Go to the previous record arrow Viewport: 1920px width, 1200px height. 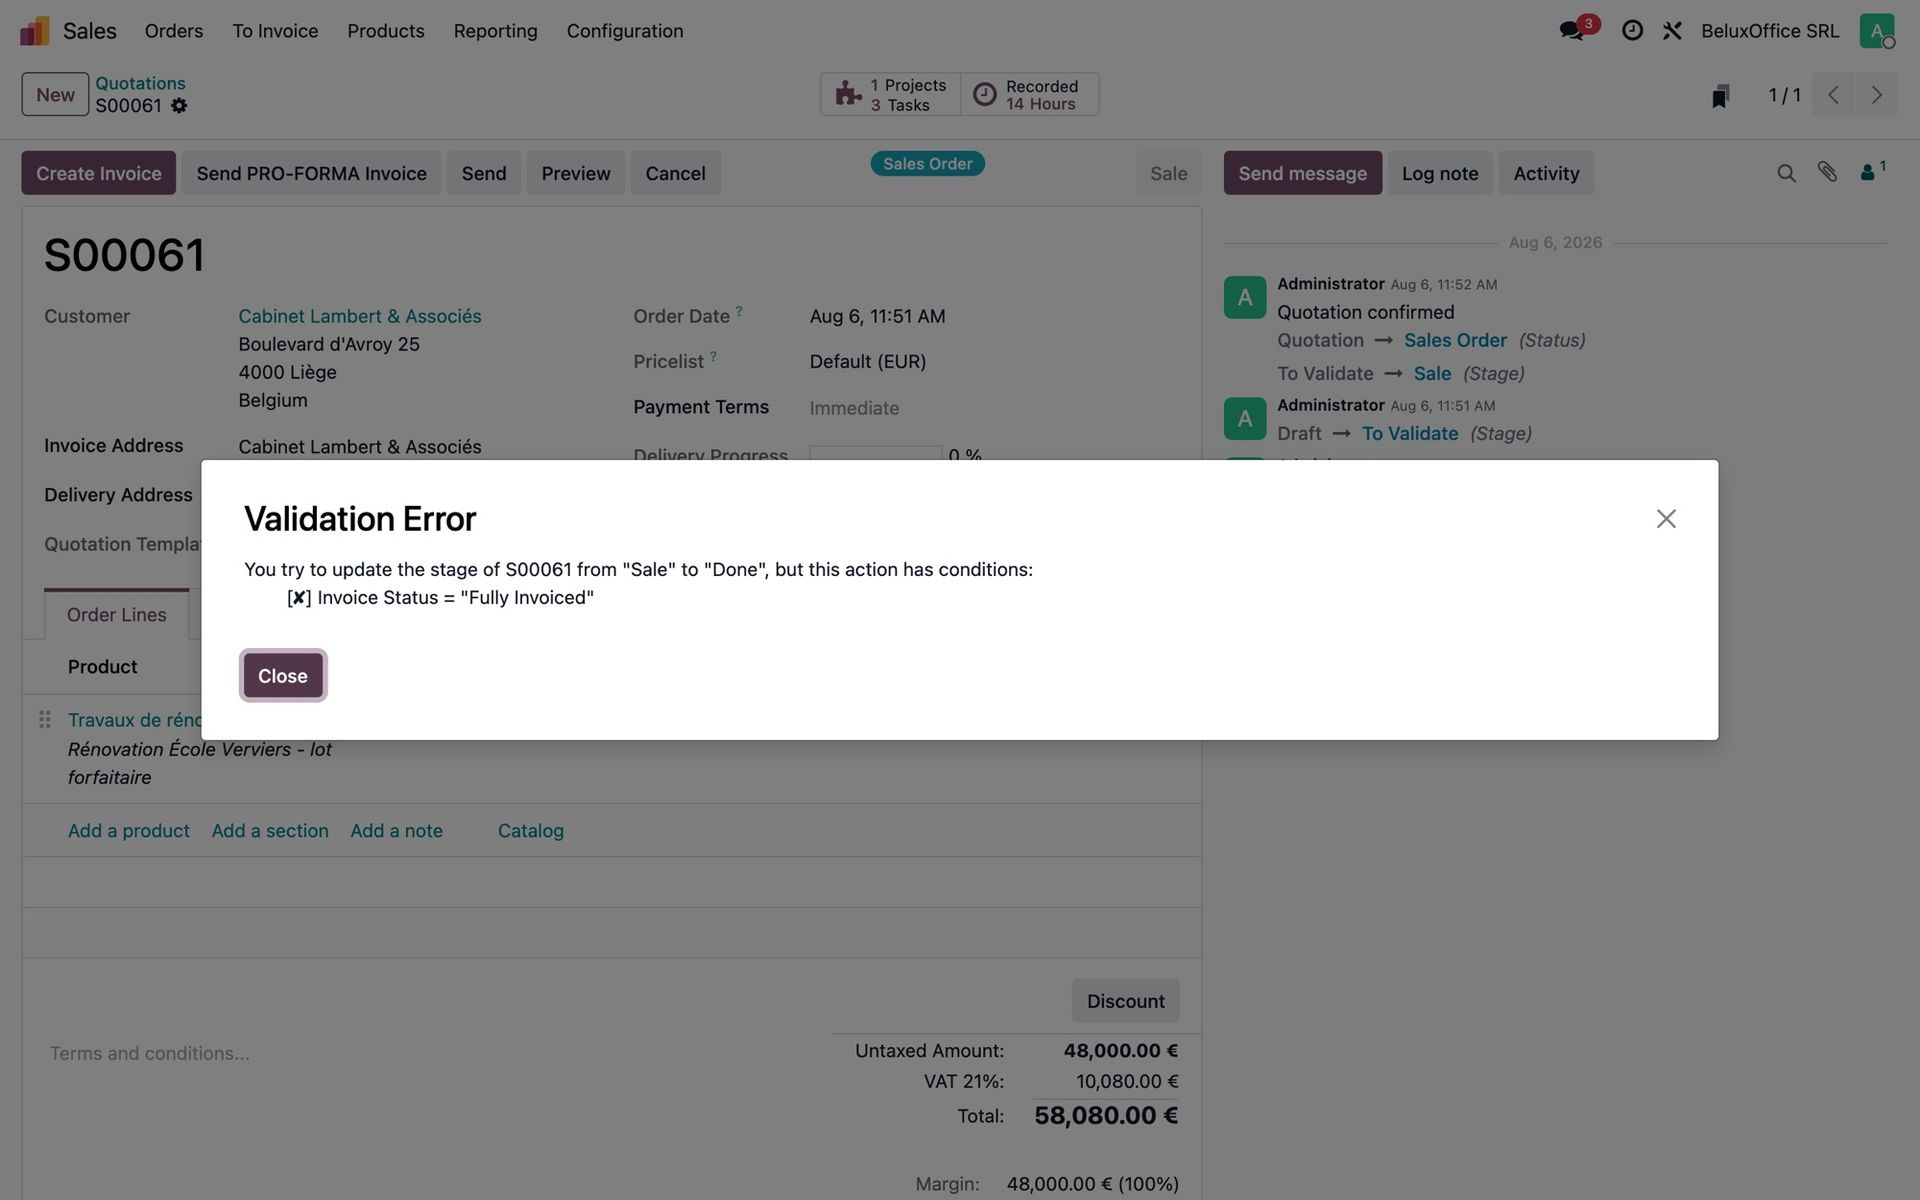[1834, 95]
